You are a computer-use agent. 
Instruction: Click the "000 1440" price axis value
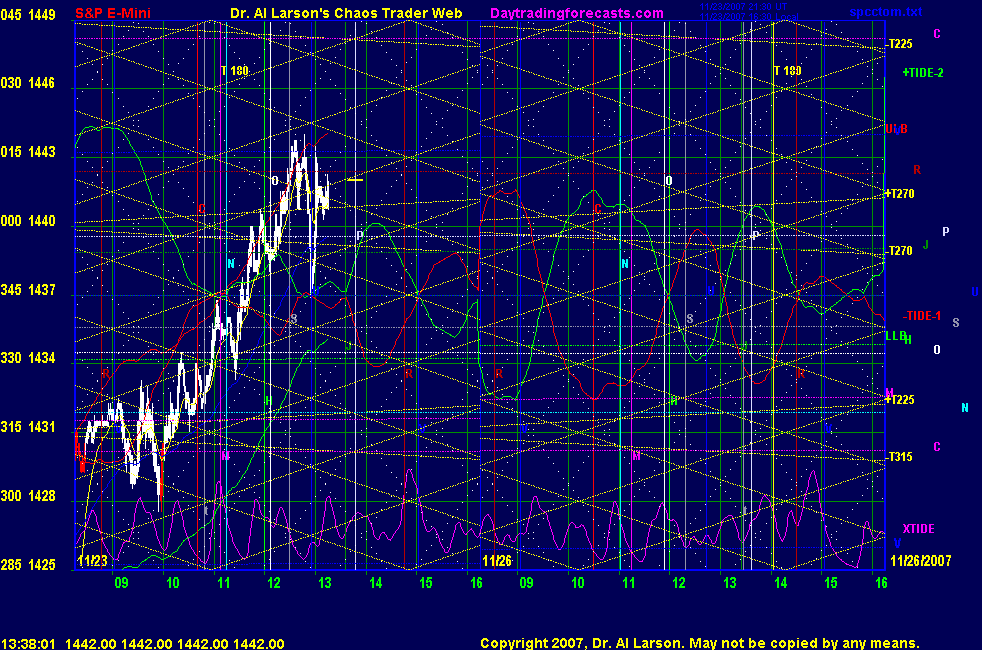pyautogui.click(x=28, y=220)
